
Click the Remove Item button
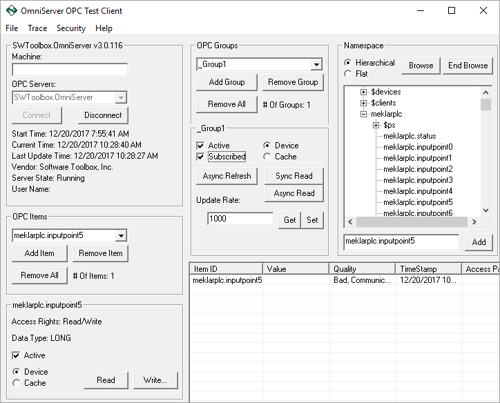pos(101,253)
